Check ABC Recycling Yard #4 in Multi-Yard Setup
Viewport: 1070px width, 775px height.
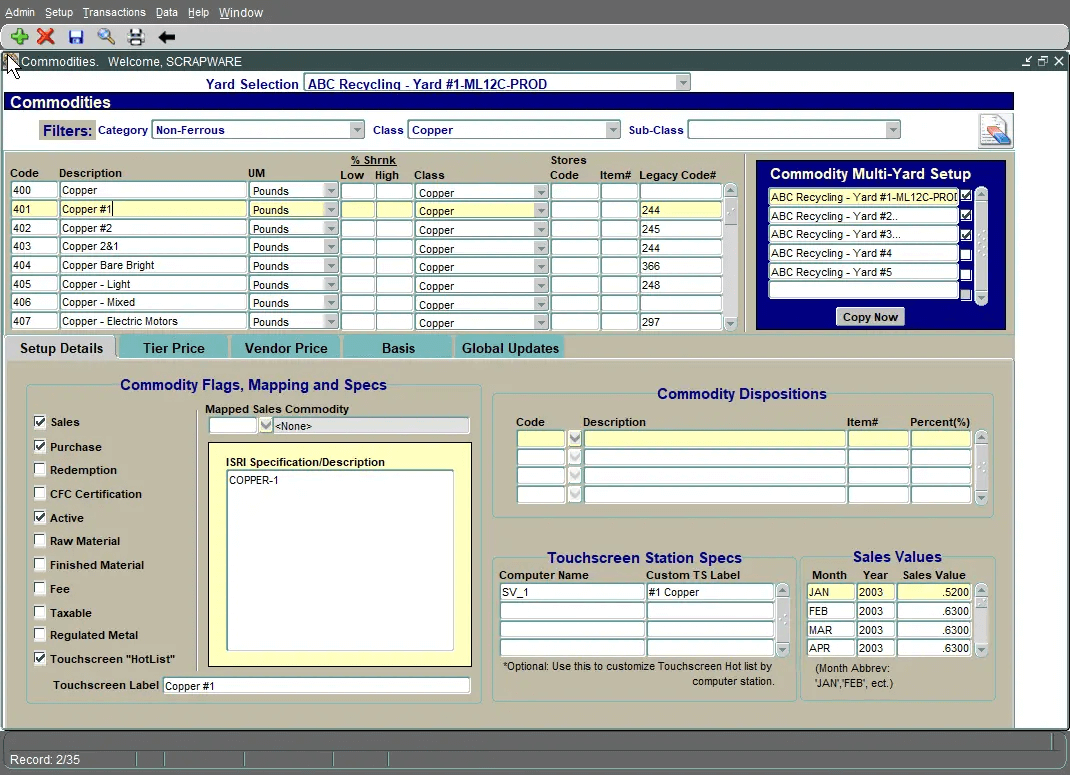pyautogui.click(x=965, y=253)
